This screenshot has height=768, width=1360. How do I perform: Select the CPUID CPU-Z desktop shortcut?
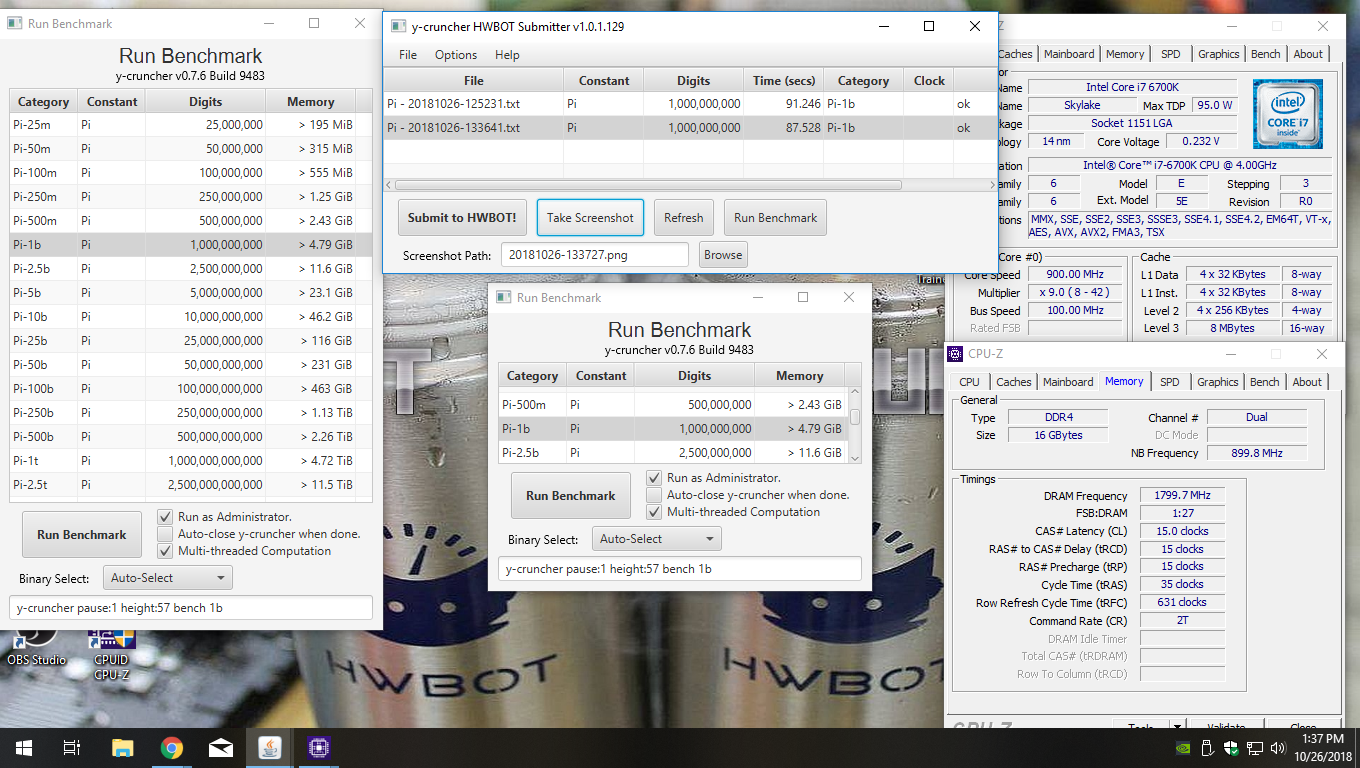[111, 653]
